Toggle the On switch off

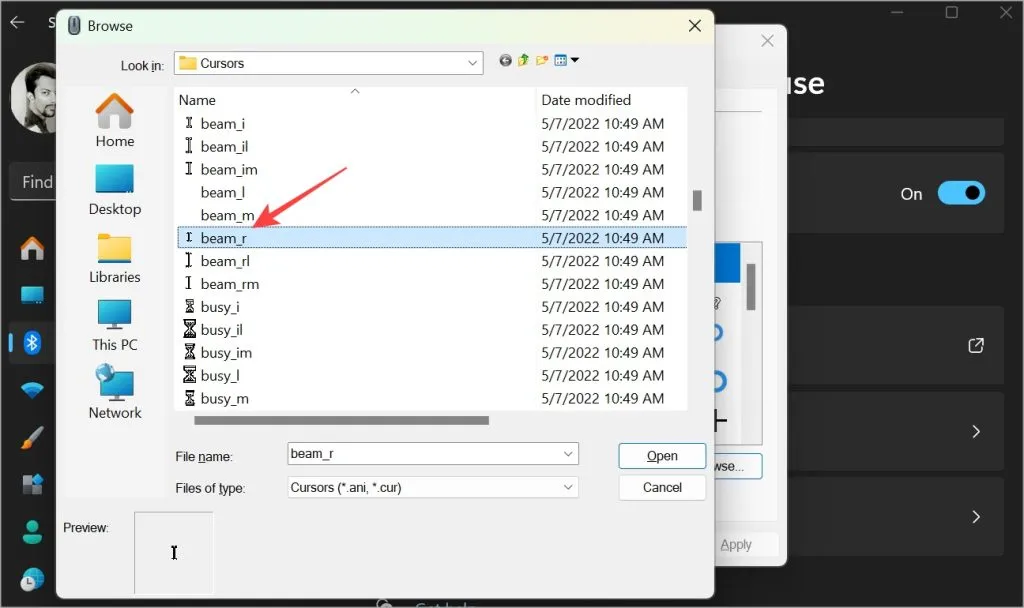[961, 193]
